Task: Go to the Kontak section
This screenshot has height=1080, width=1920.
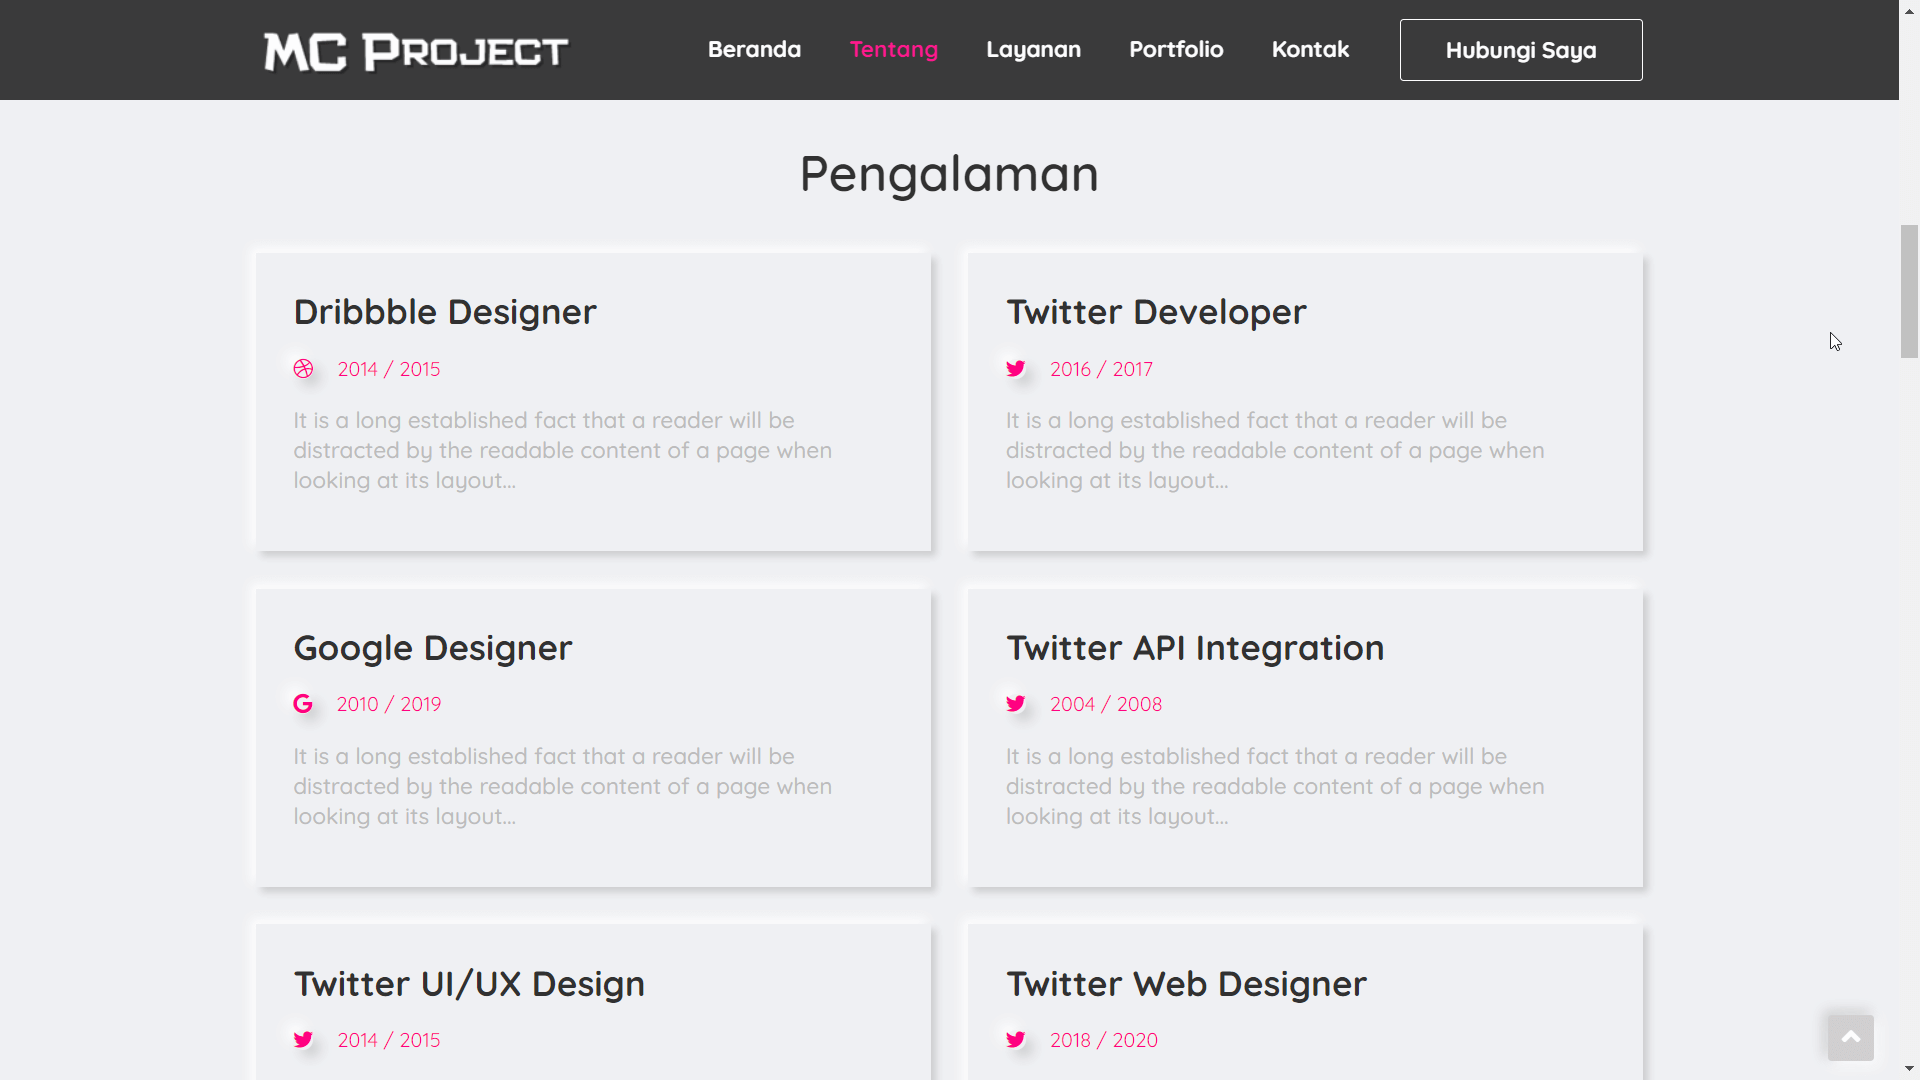Action: coord(1310,49)
